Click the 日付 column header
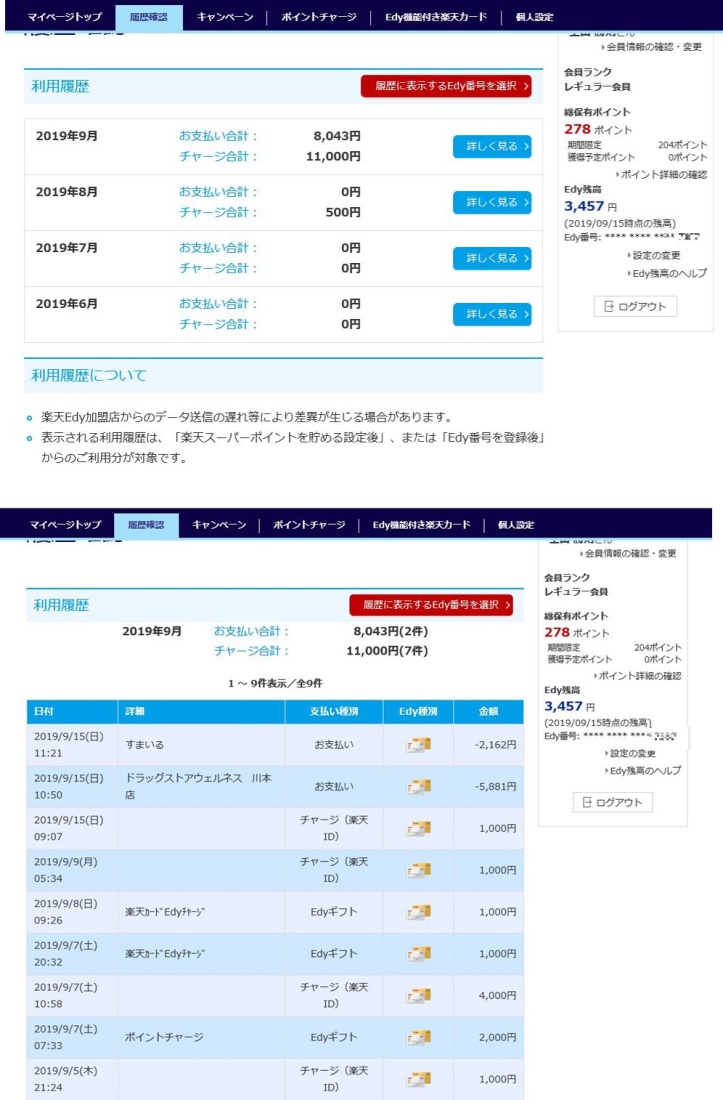Viewport: 723px width, 1100px height. coord(72,711)
